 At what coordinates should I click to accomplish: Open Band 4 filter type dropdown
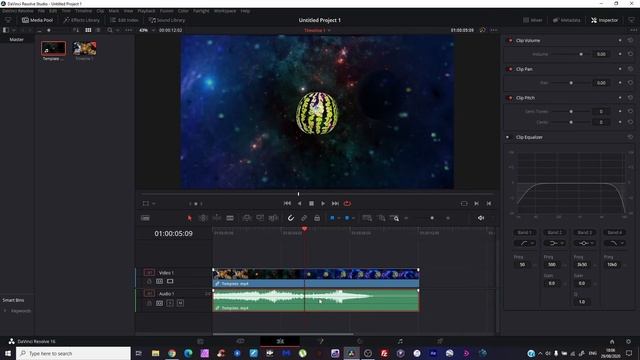click(x=615, y=243)
